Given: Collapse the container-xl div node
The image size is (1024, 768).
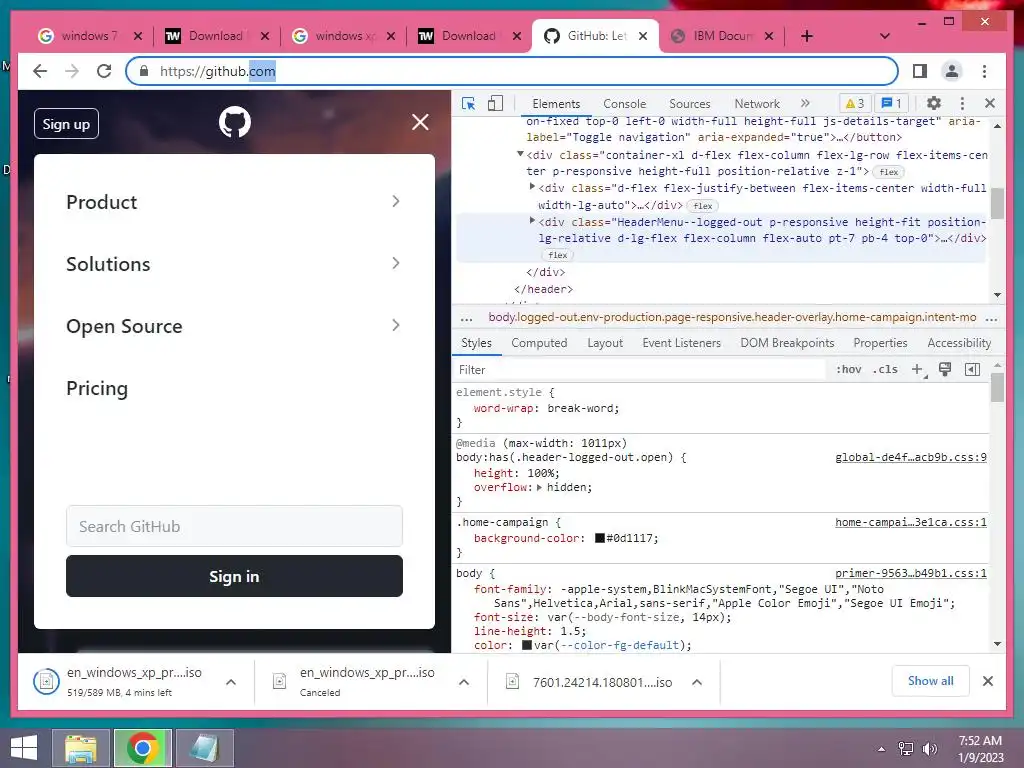Looking at the screenshot, I should [520, 154].
